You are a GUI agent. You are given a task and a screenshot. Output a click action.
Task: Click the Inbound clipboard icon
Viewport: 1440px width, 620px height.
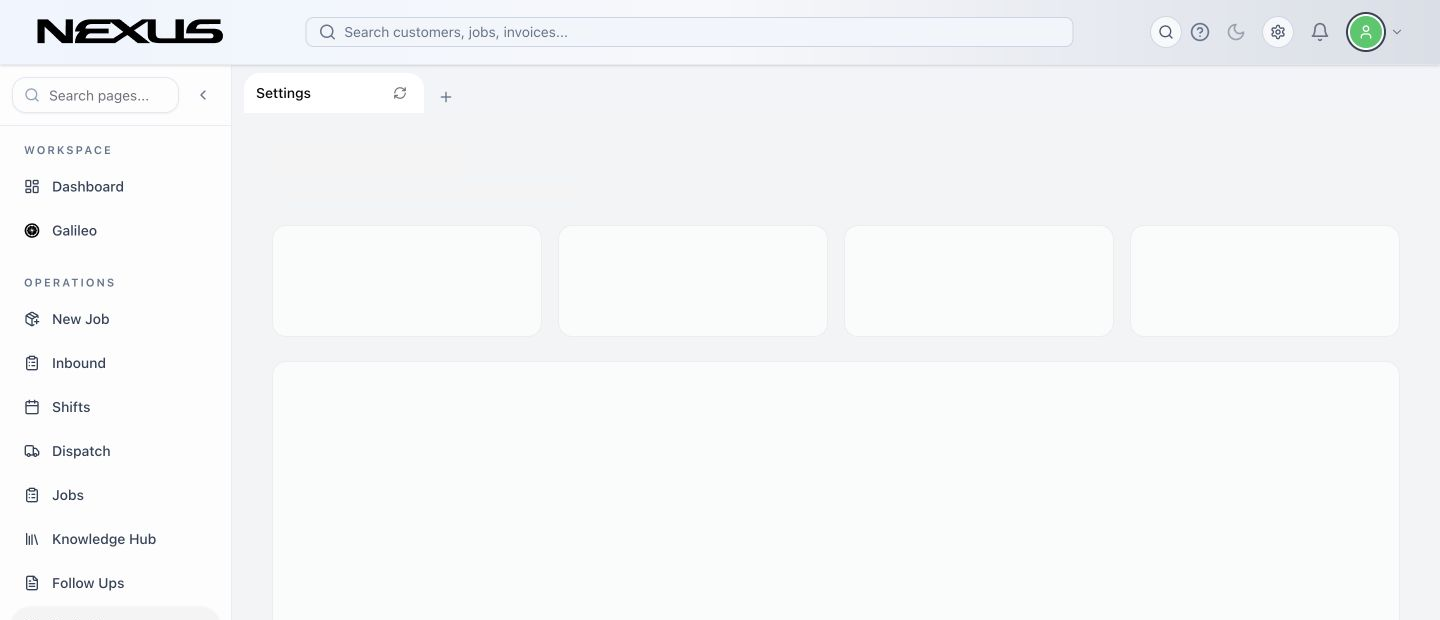click(32, 363)
